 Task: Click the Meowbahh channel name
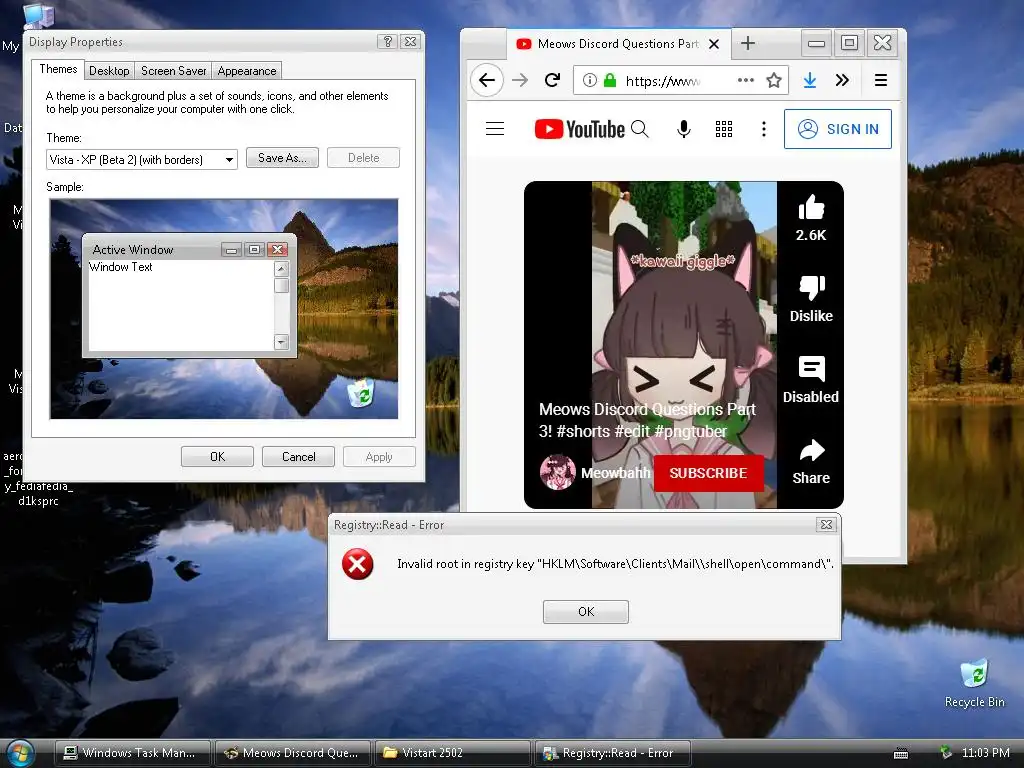(x=615, y=473)
